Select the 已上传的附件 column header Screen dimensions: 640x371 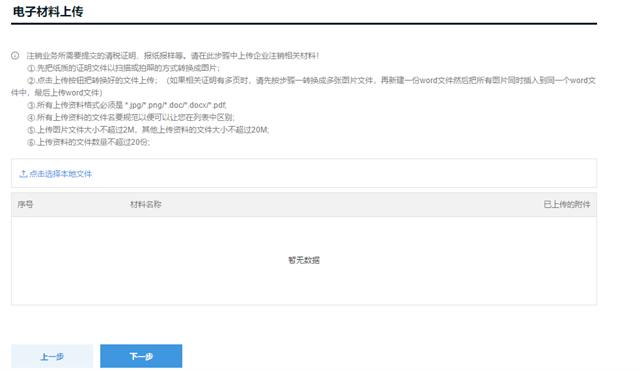pyautogui.click(x=567, y=204)
